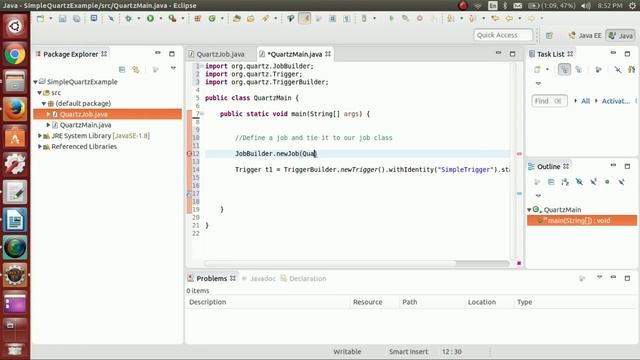This screenshot has height=360, width=640.
Task: Open Package Explorer view menu triangle
Action: pos(173,69)
